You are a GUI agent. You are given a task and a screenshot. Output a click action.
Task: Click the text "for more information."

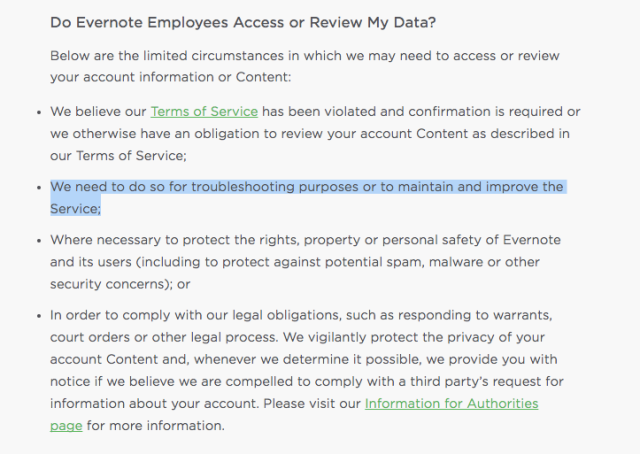(156, 426)
